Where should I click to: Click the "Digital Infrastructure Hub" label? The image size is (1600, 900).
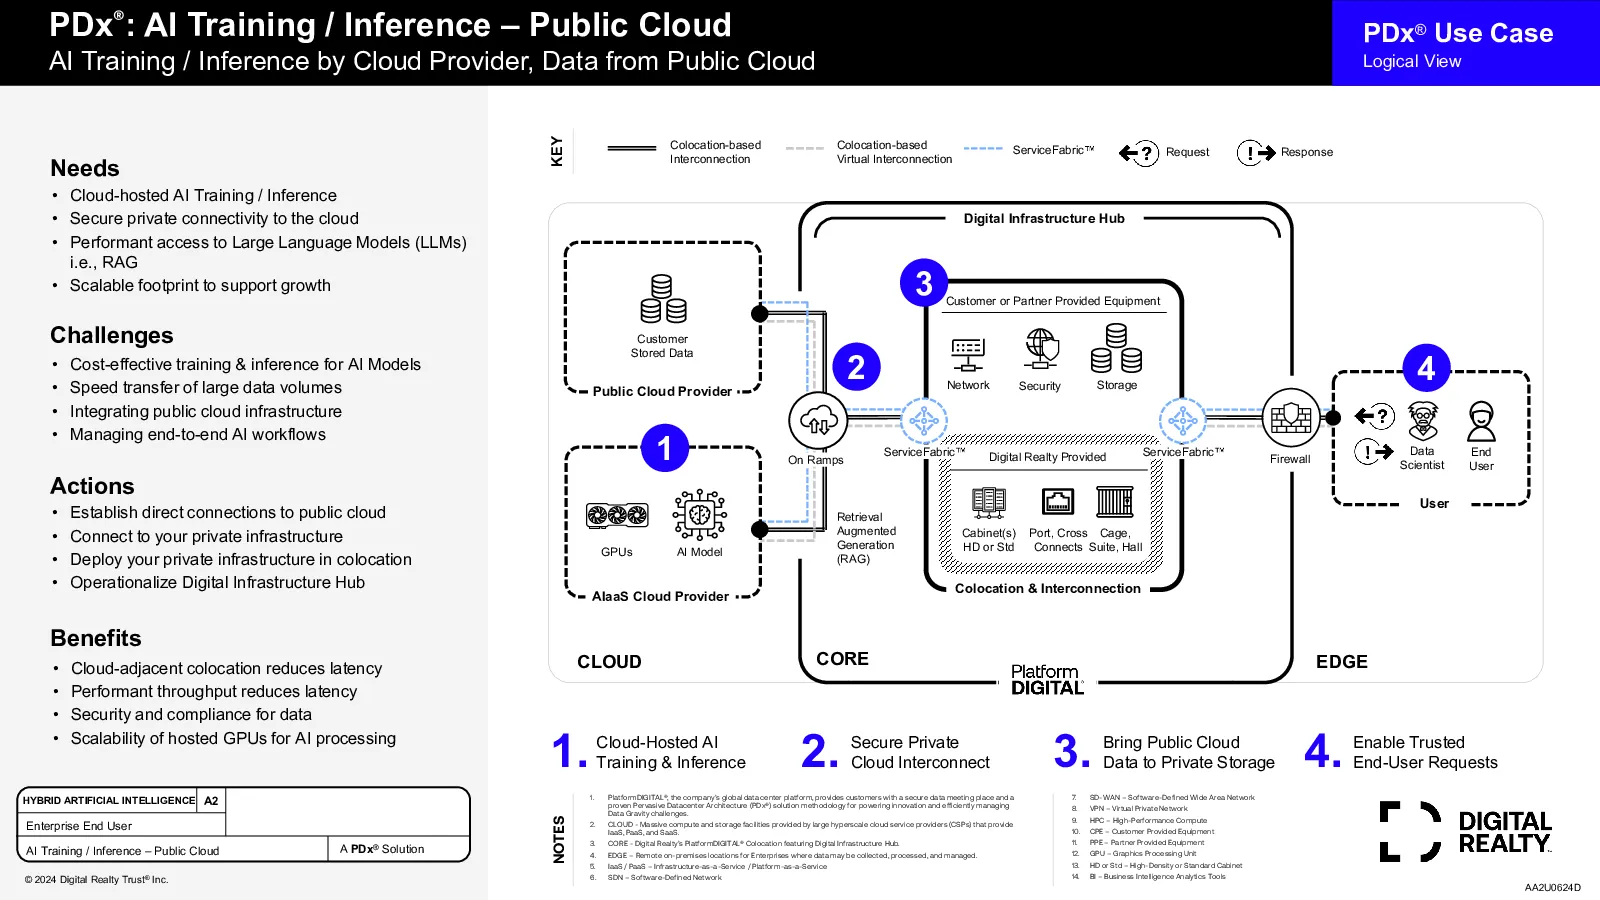[1044, 218]
